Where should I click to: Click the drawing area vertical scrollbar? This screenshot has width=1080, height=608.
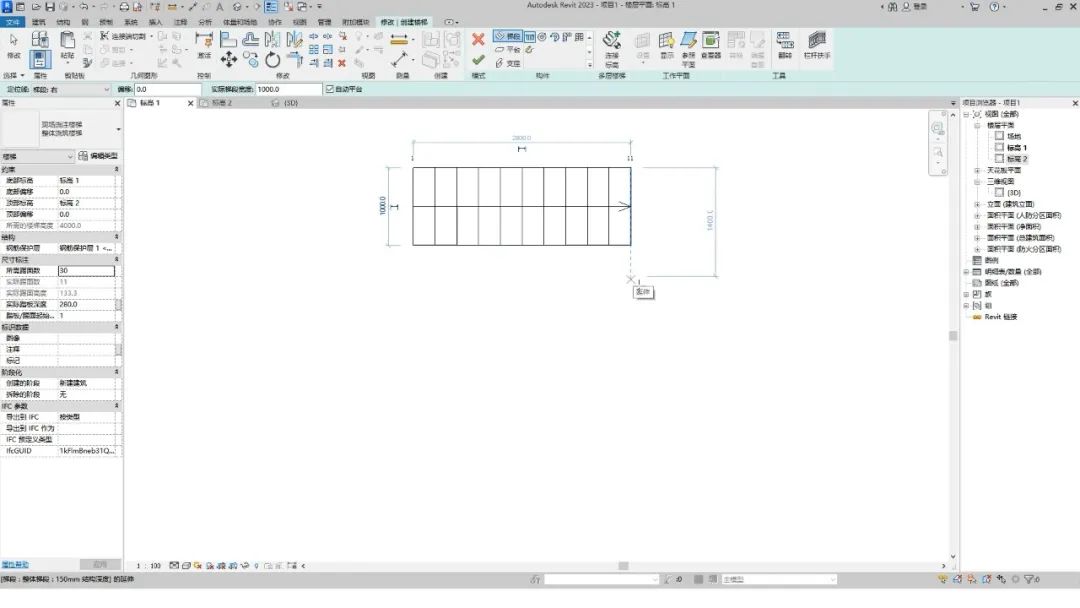pos(953,336)
